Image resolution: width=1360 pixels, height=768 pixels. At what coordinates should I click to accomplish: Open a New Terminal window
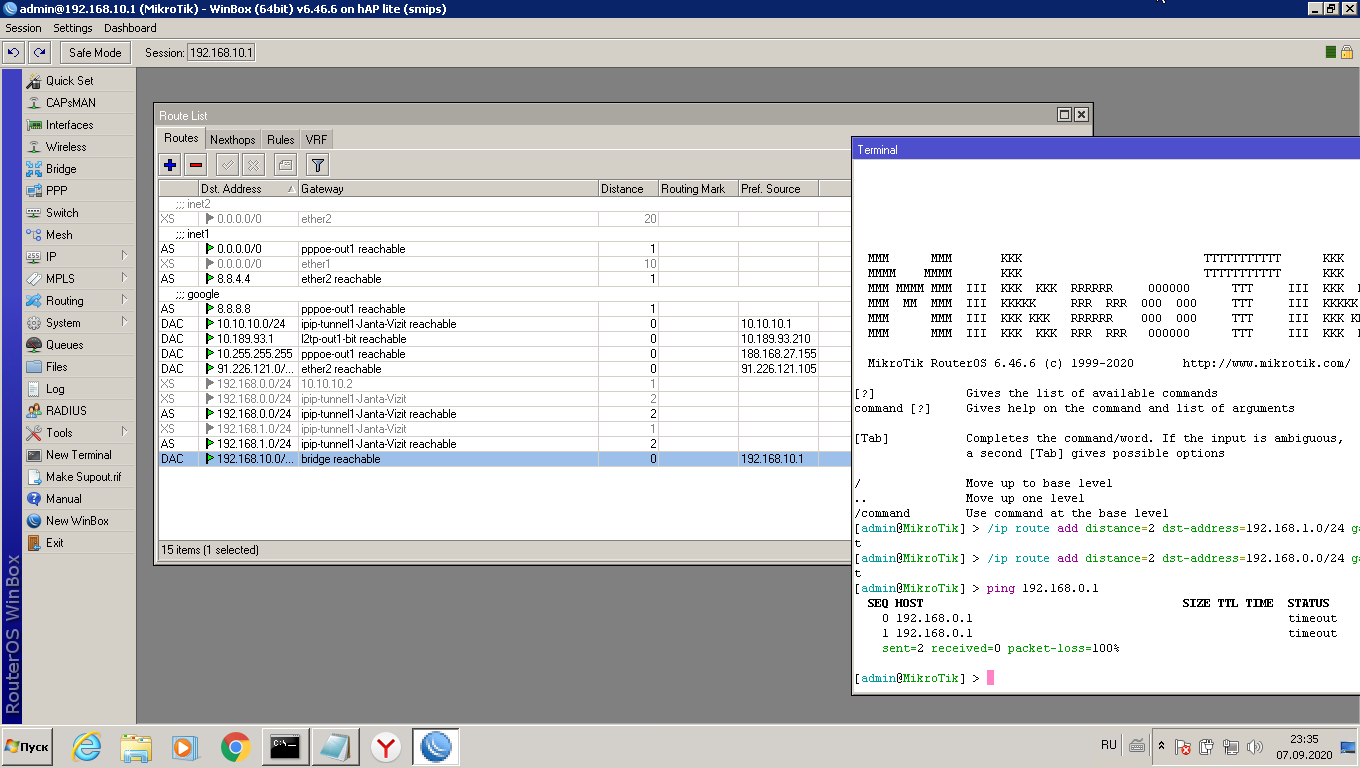pyautogui.click(x=79, y=455)
